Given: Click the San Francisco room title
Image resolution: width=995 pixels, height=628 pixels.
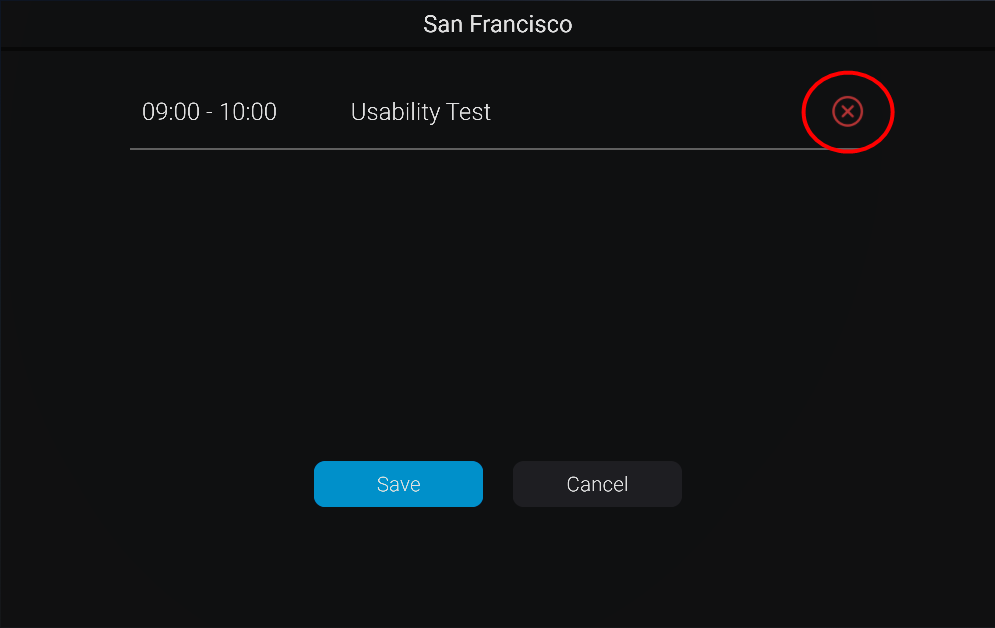Looking at the screenshot, I should [498, 24].
